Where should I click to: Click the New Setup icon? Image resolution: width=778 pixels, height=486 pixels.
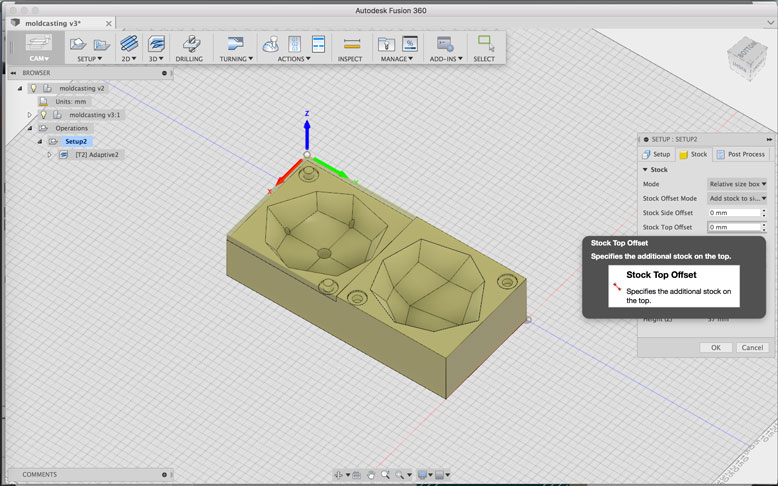(78, 44)
